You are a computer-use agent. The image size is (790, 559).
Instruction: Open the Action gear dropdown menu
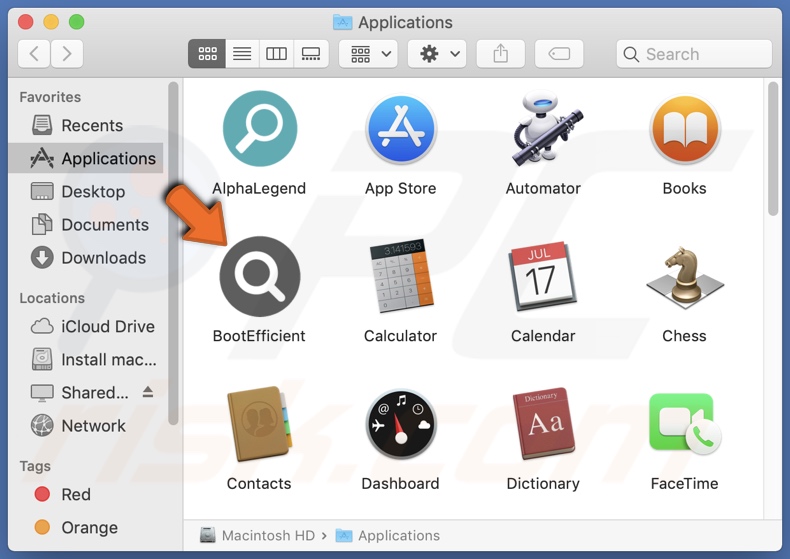(437, 54)
